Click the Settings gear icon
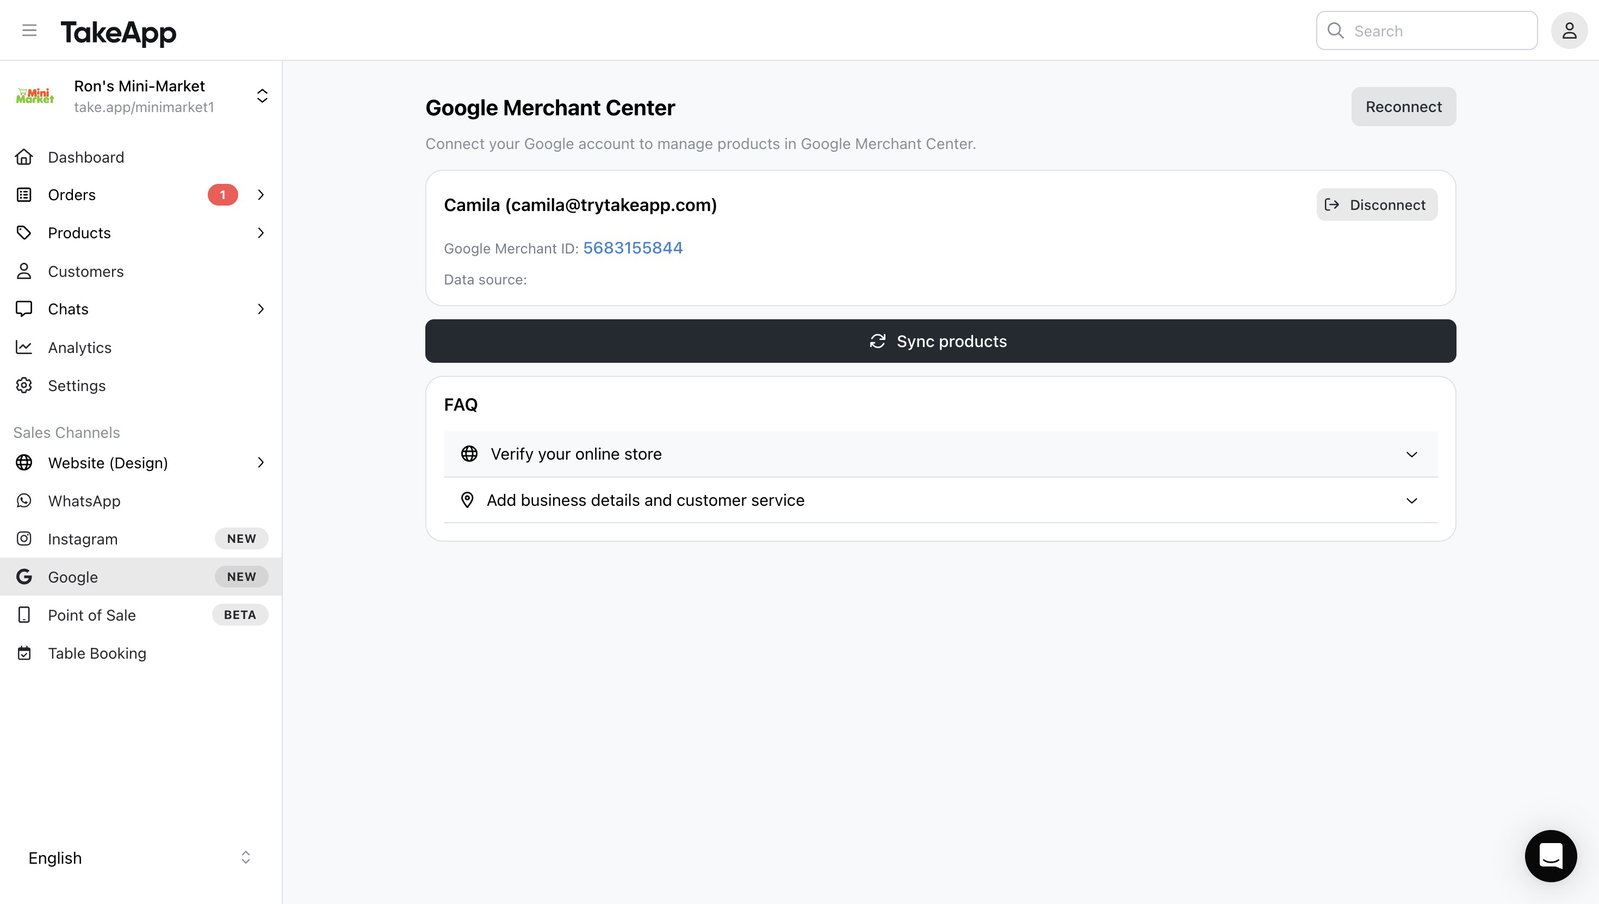Viewport: 1599px width, 904px height. (24, 385)
